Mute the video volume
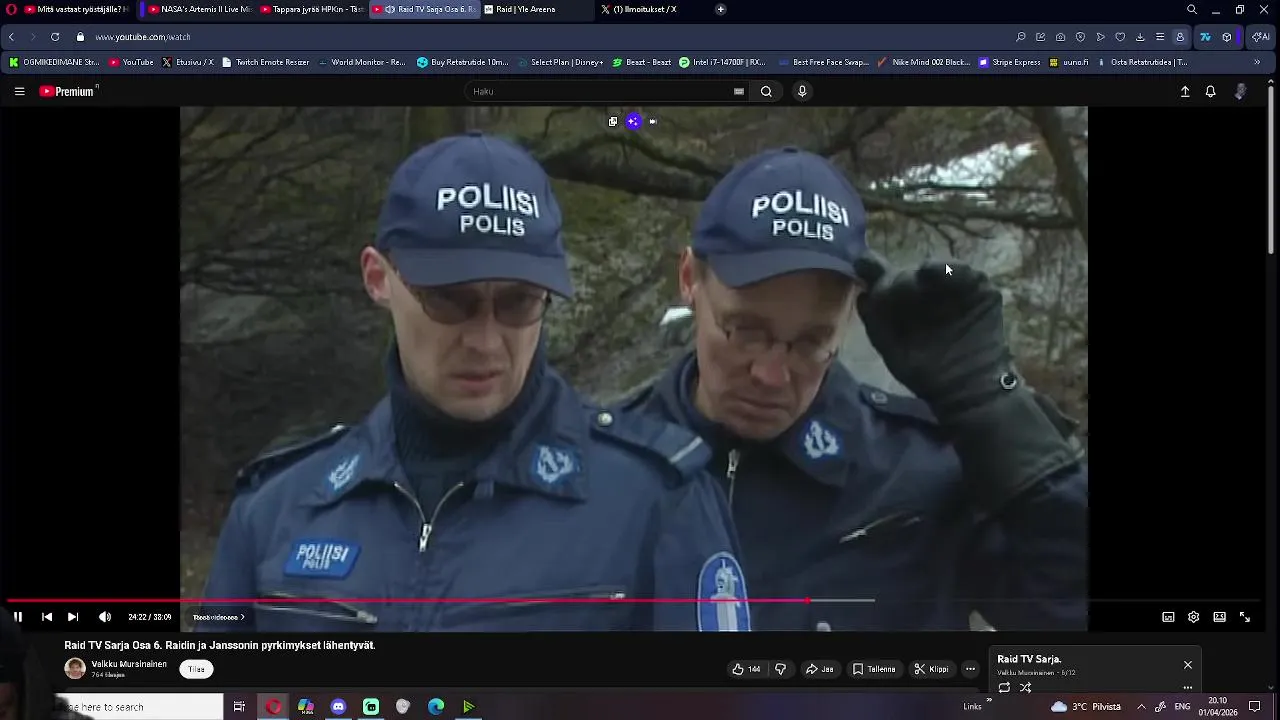1280x720 pixels. point(105,617)
